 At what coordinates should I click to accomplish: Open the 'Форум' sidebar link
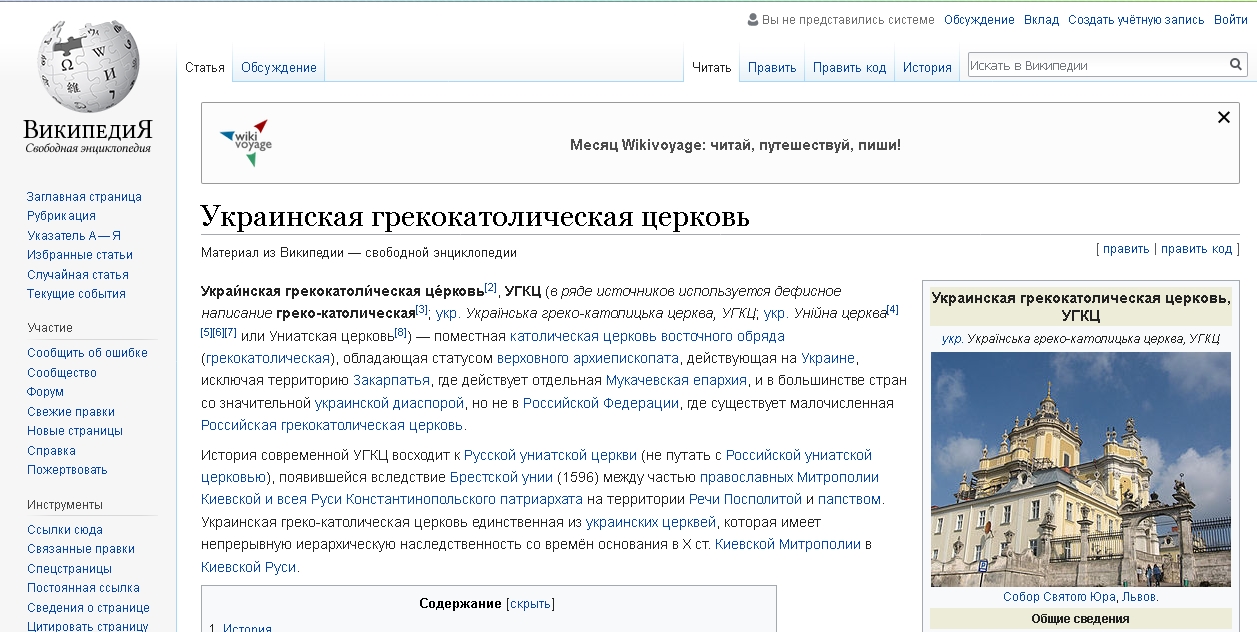(45, 392)
